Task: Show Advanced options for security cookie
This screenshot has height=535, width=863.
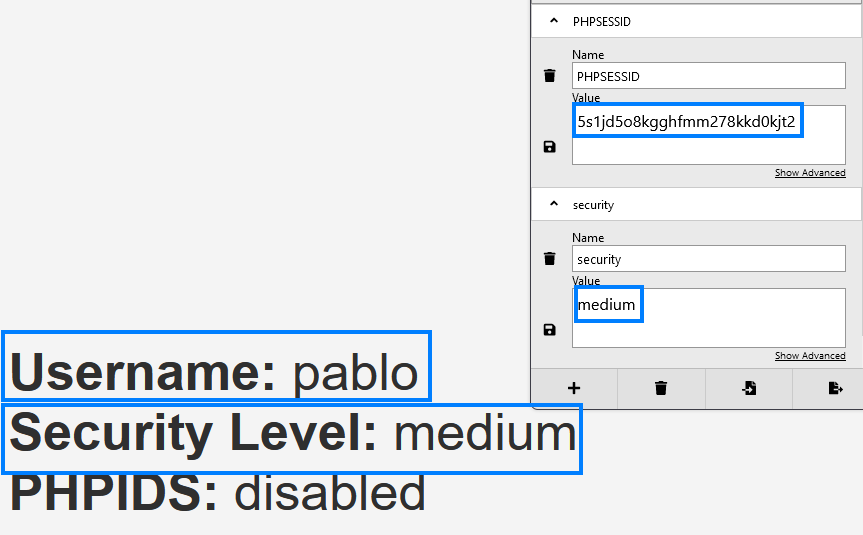Action: pos(809,356)
